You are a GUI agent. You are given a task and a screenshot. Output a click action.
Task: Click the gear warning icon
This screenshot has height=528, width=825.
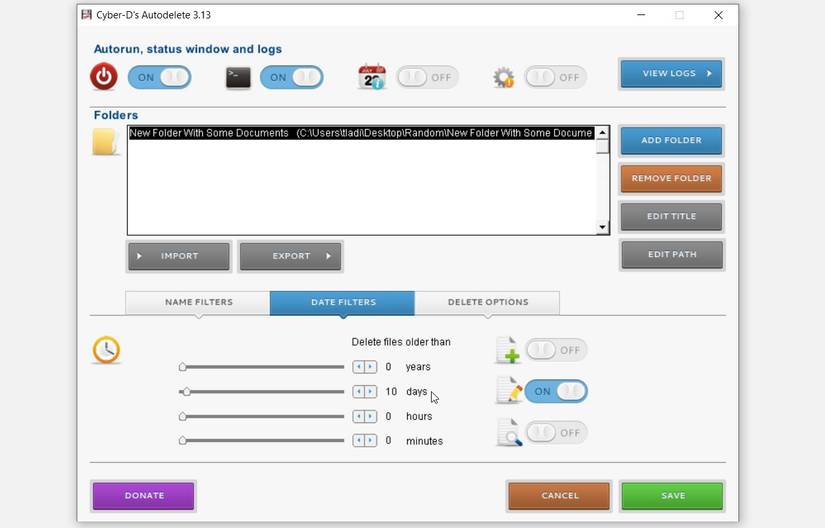(x=504, y=78)
